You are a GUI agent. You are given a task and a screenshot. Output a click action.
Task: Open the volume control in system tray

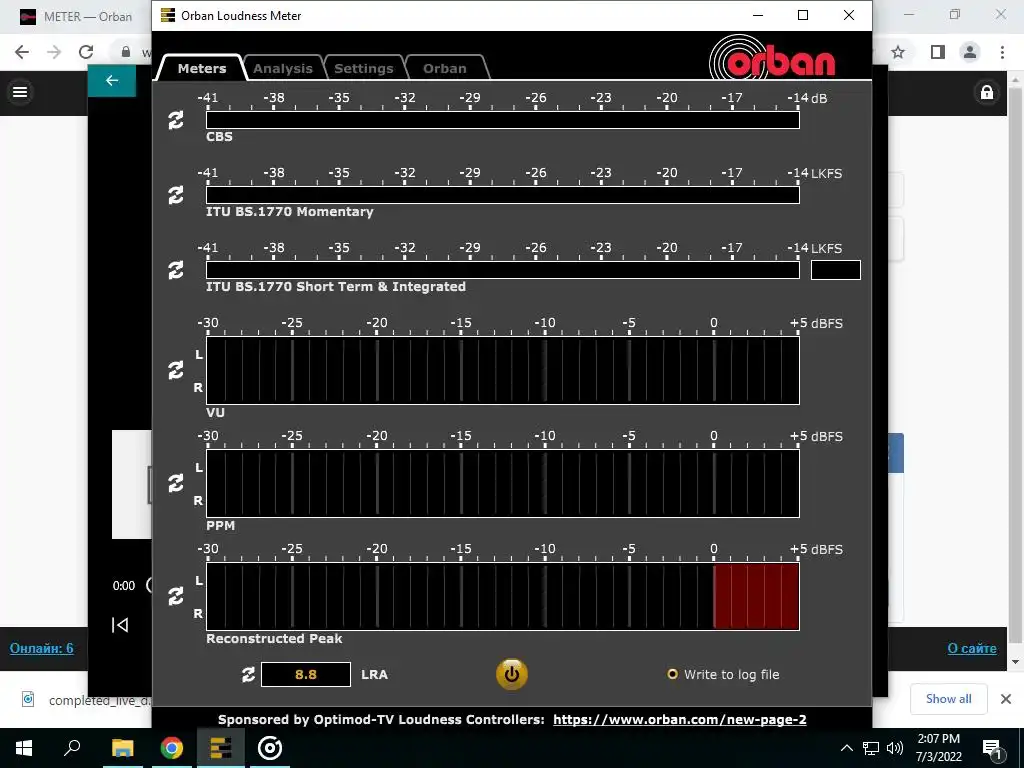click(x=895, y=748)
